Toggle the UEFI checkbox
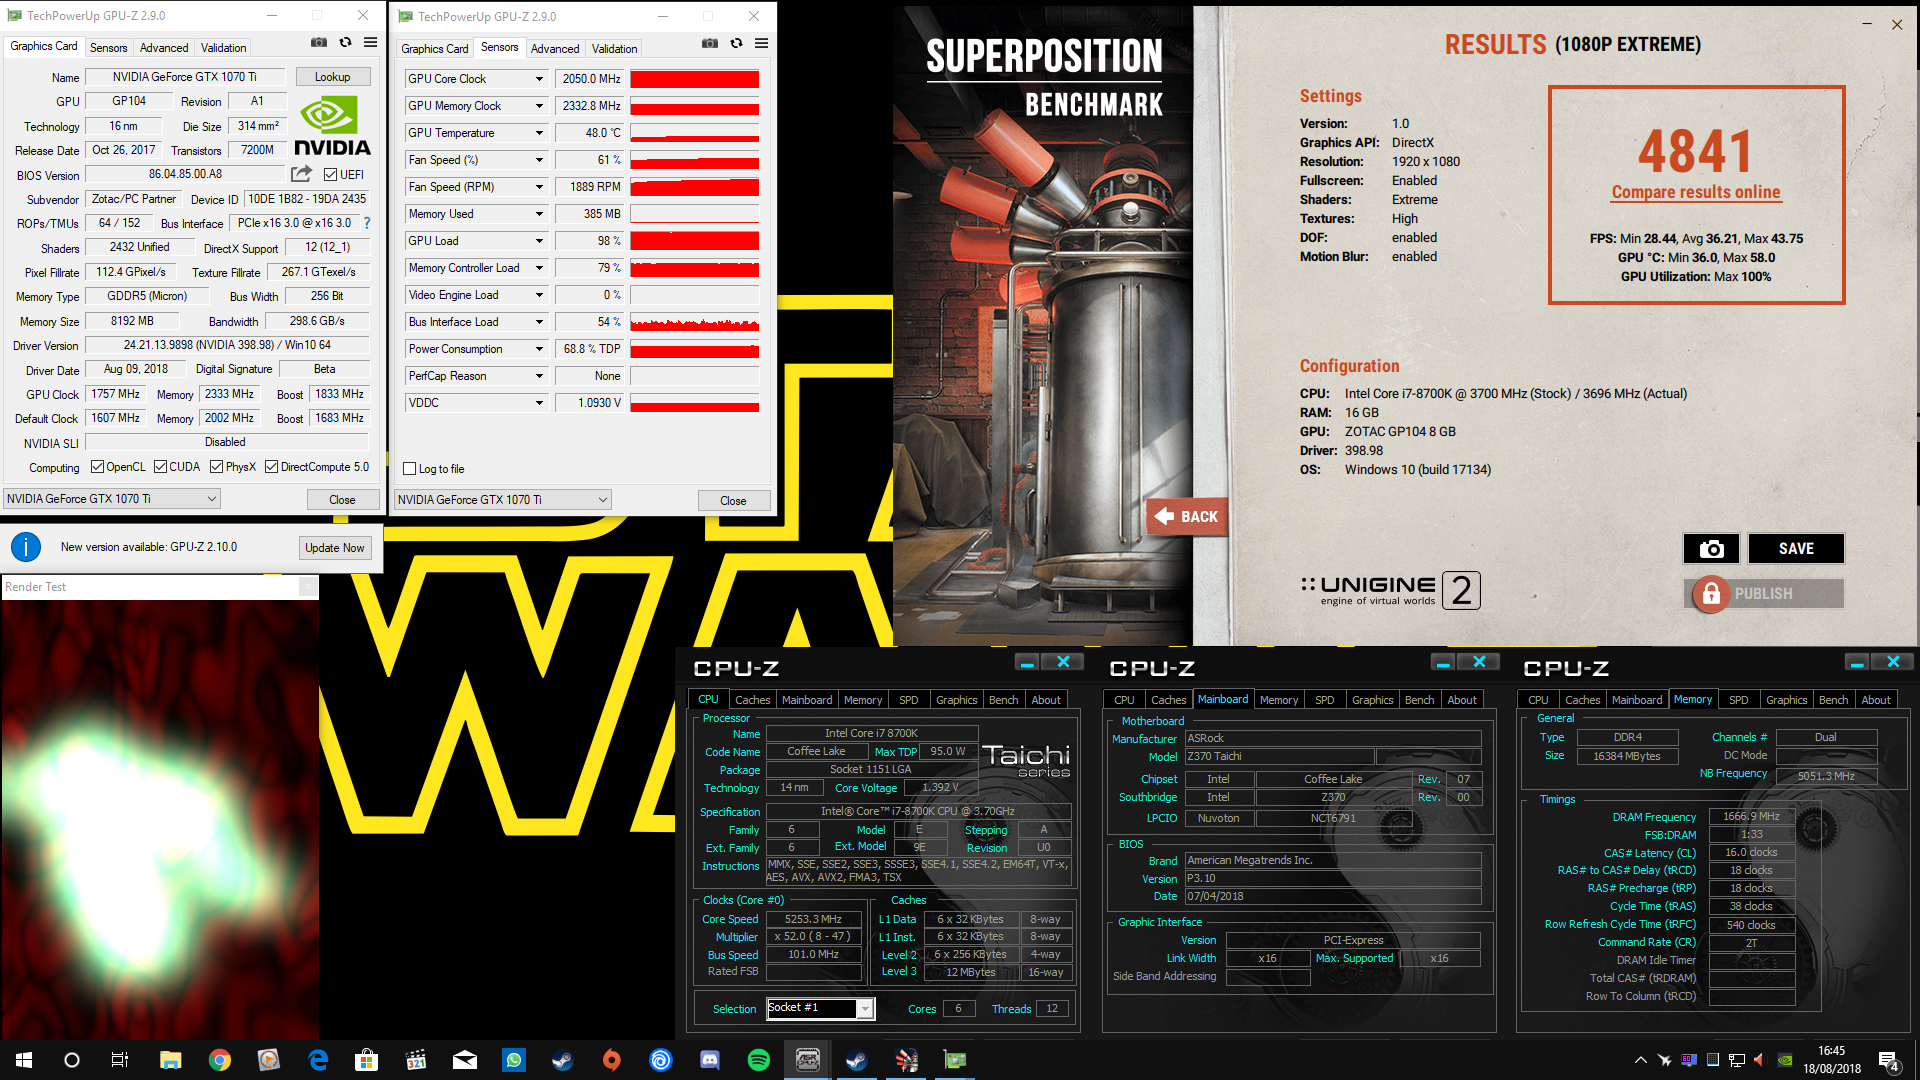Viewport: 1920px width, 1080px height. (x=330, y=174)
